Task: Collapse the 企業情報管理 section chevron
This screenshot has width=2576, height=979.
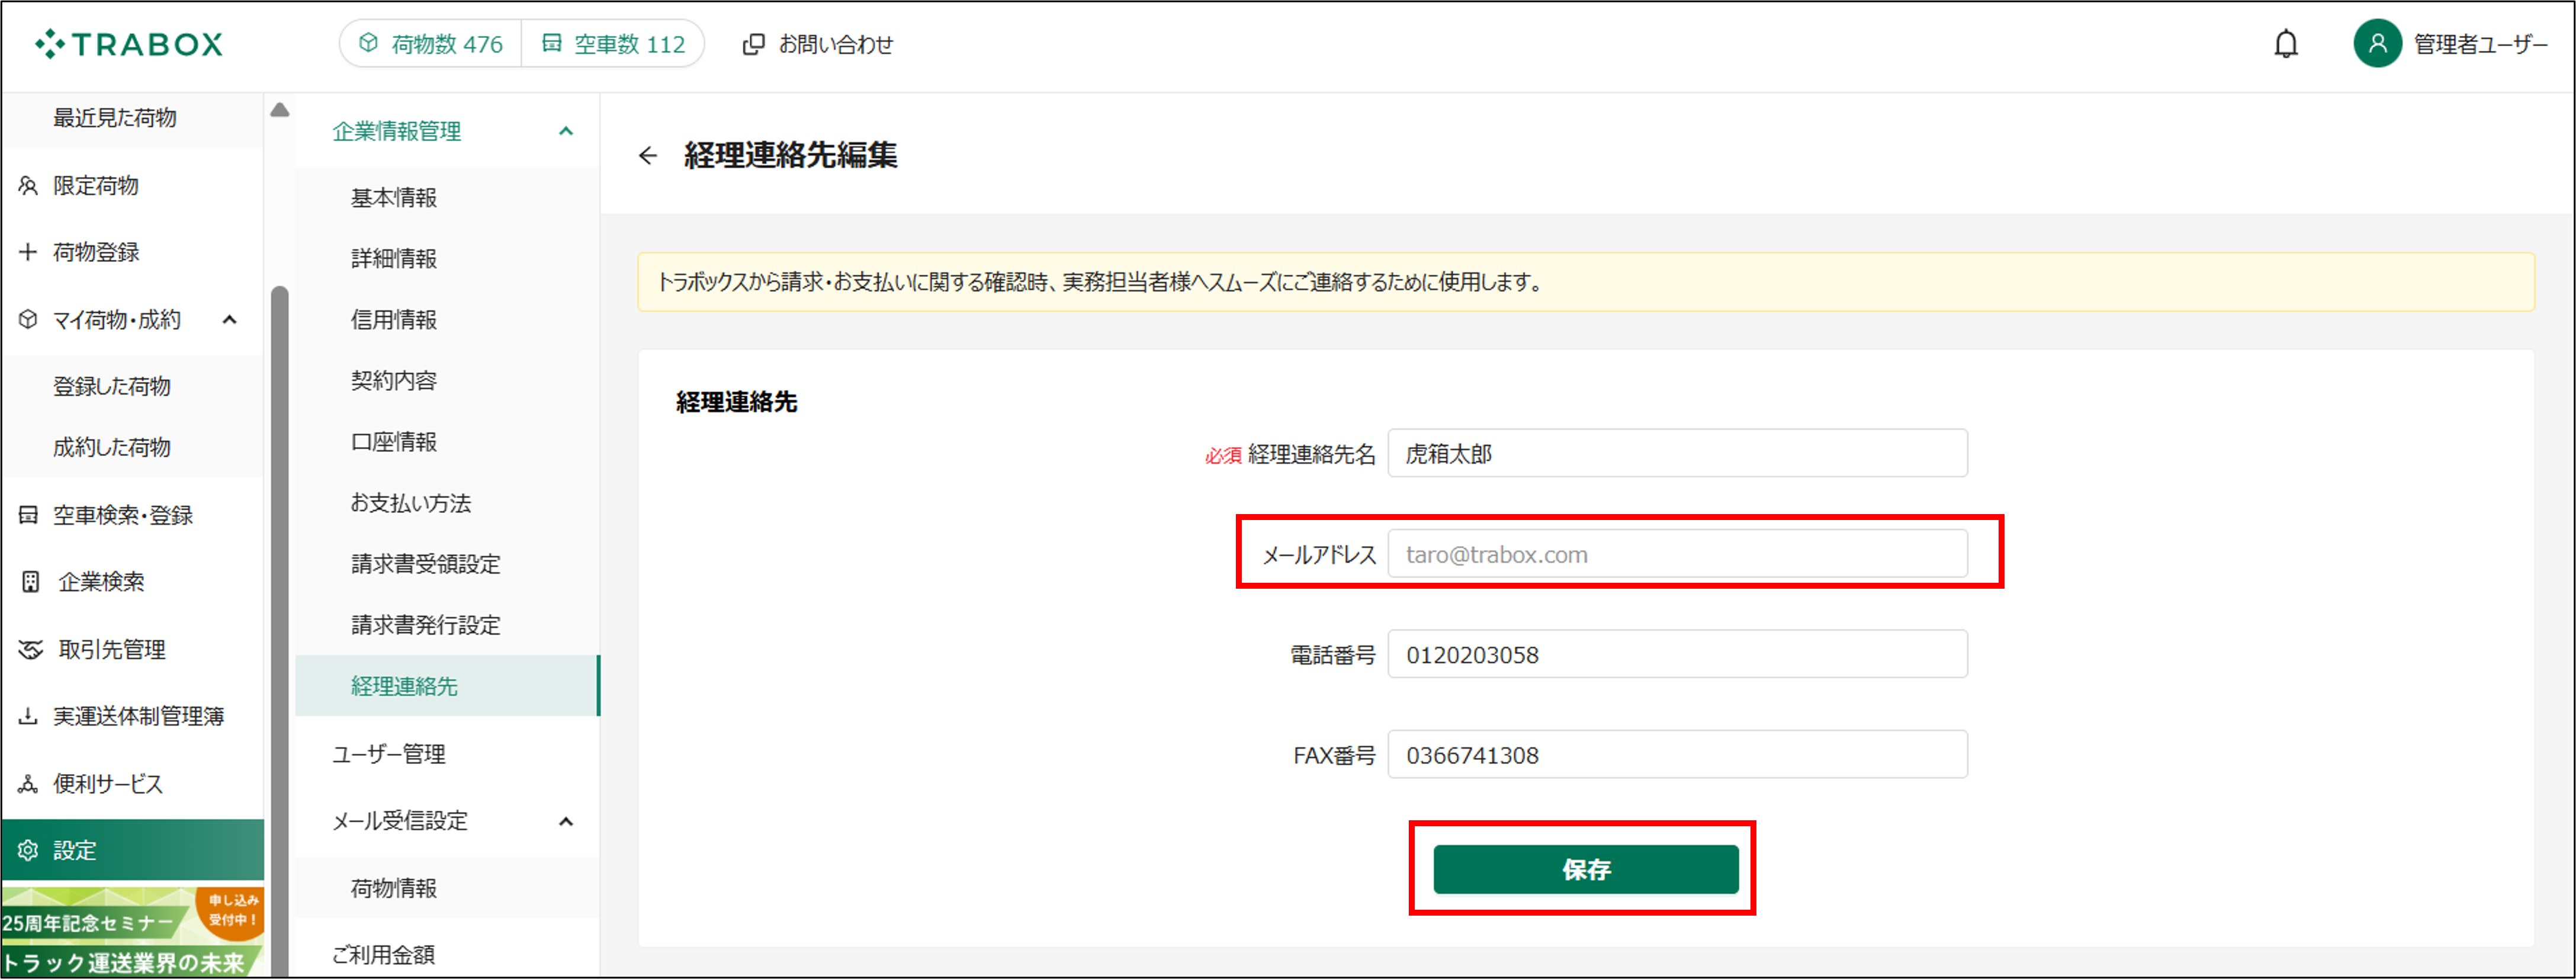Action: [566, 131]
